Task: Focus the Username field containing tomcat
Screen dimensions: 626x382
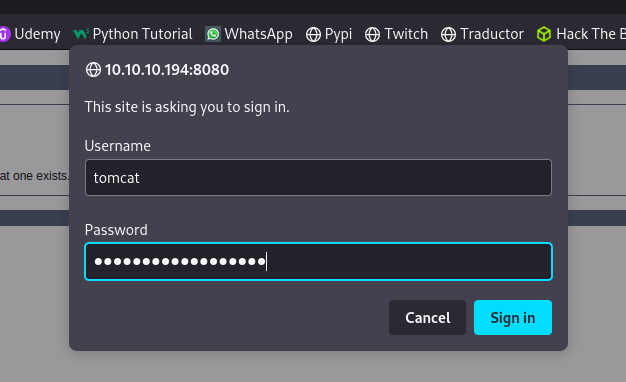Action: pyautogui.click(x=318, y=178)
